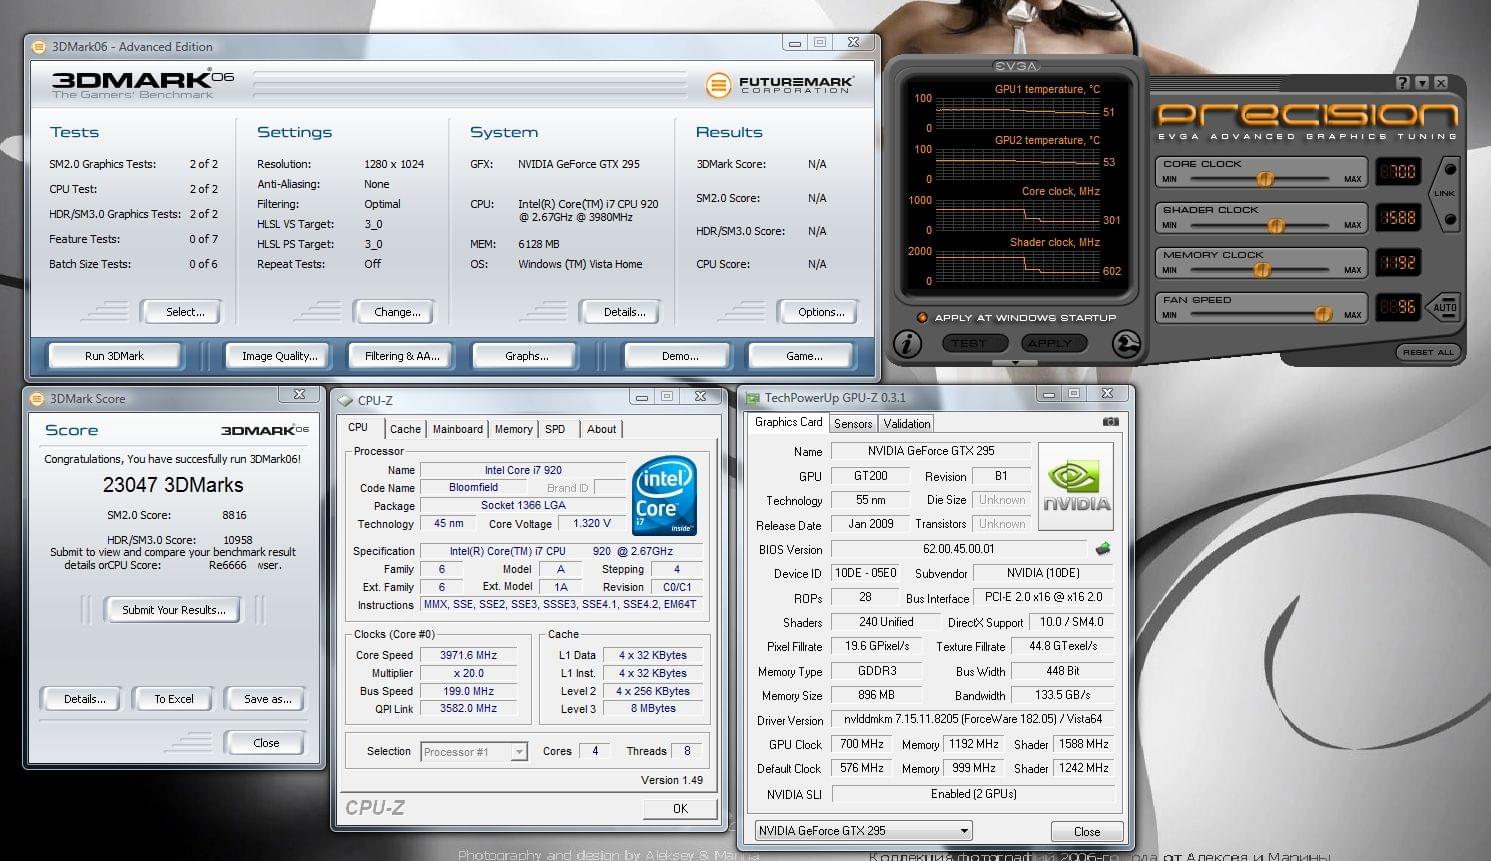Screen dimensions: 1491x861
Task: Expand the collapse arrow under the Precision monitor
Action: pyautogui.click(x=1016, y=362)
